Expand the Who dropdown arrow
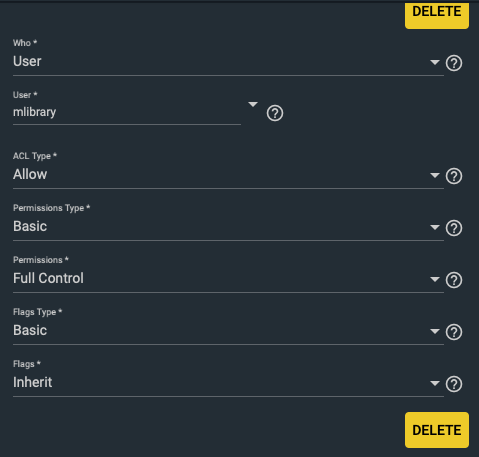The image size is (479, 457). [x=434, y=62]
